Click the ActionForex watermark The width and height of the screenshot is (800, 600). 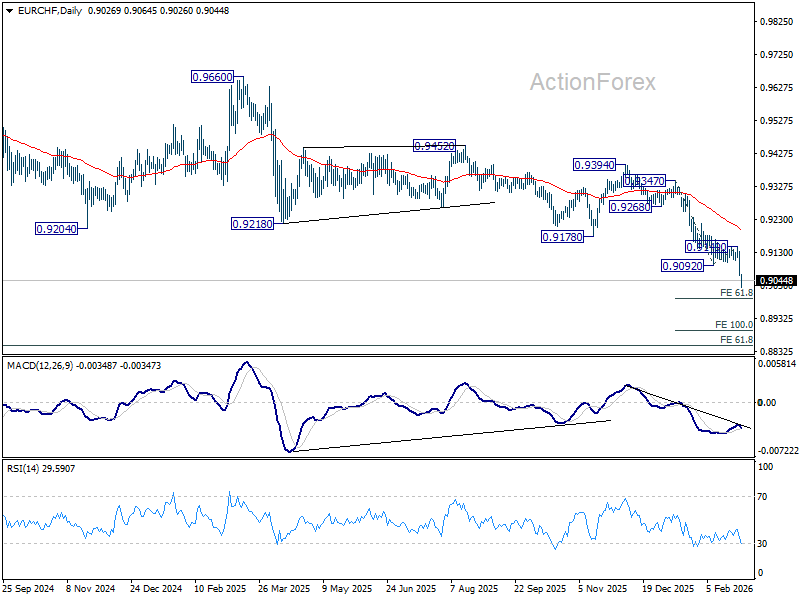click(x=593, y=82)
